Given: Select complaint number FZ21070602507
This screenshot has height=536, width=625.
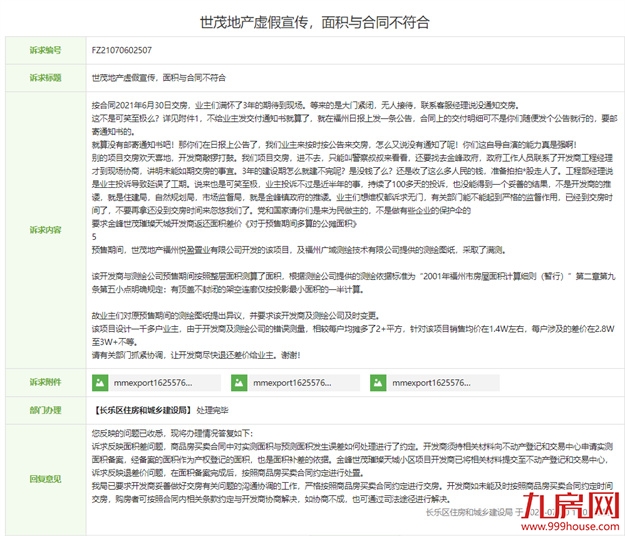Looking at the screenshot, I should pyautogui.click(x=122, y=50).
